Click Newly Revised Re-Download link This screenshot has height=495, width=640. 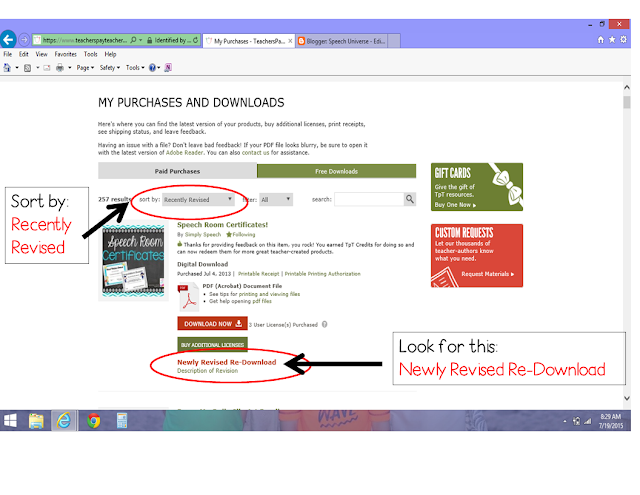coord(227,362)
